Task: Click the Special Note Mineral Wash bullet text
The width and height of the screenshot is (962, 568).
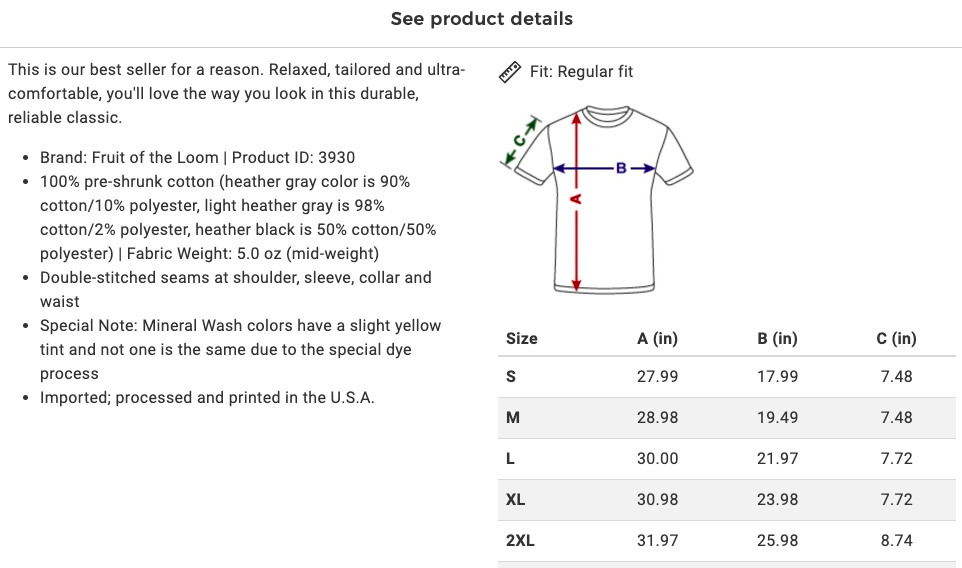Action: [240, 349]
